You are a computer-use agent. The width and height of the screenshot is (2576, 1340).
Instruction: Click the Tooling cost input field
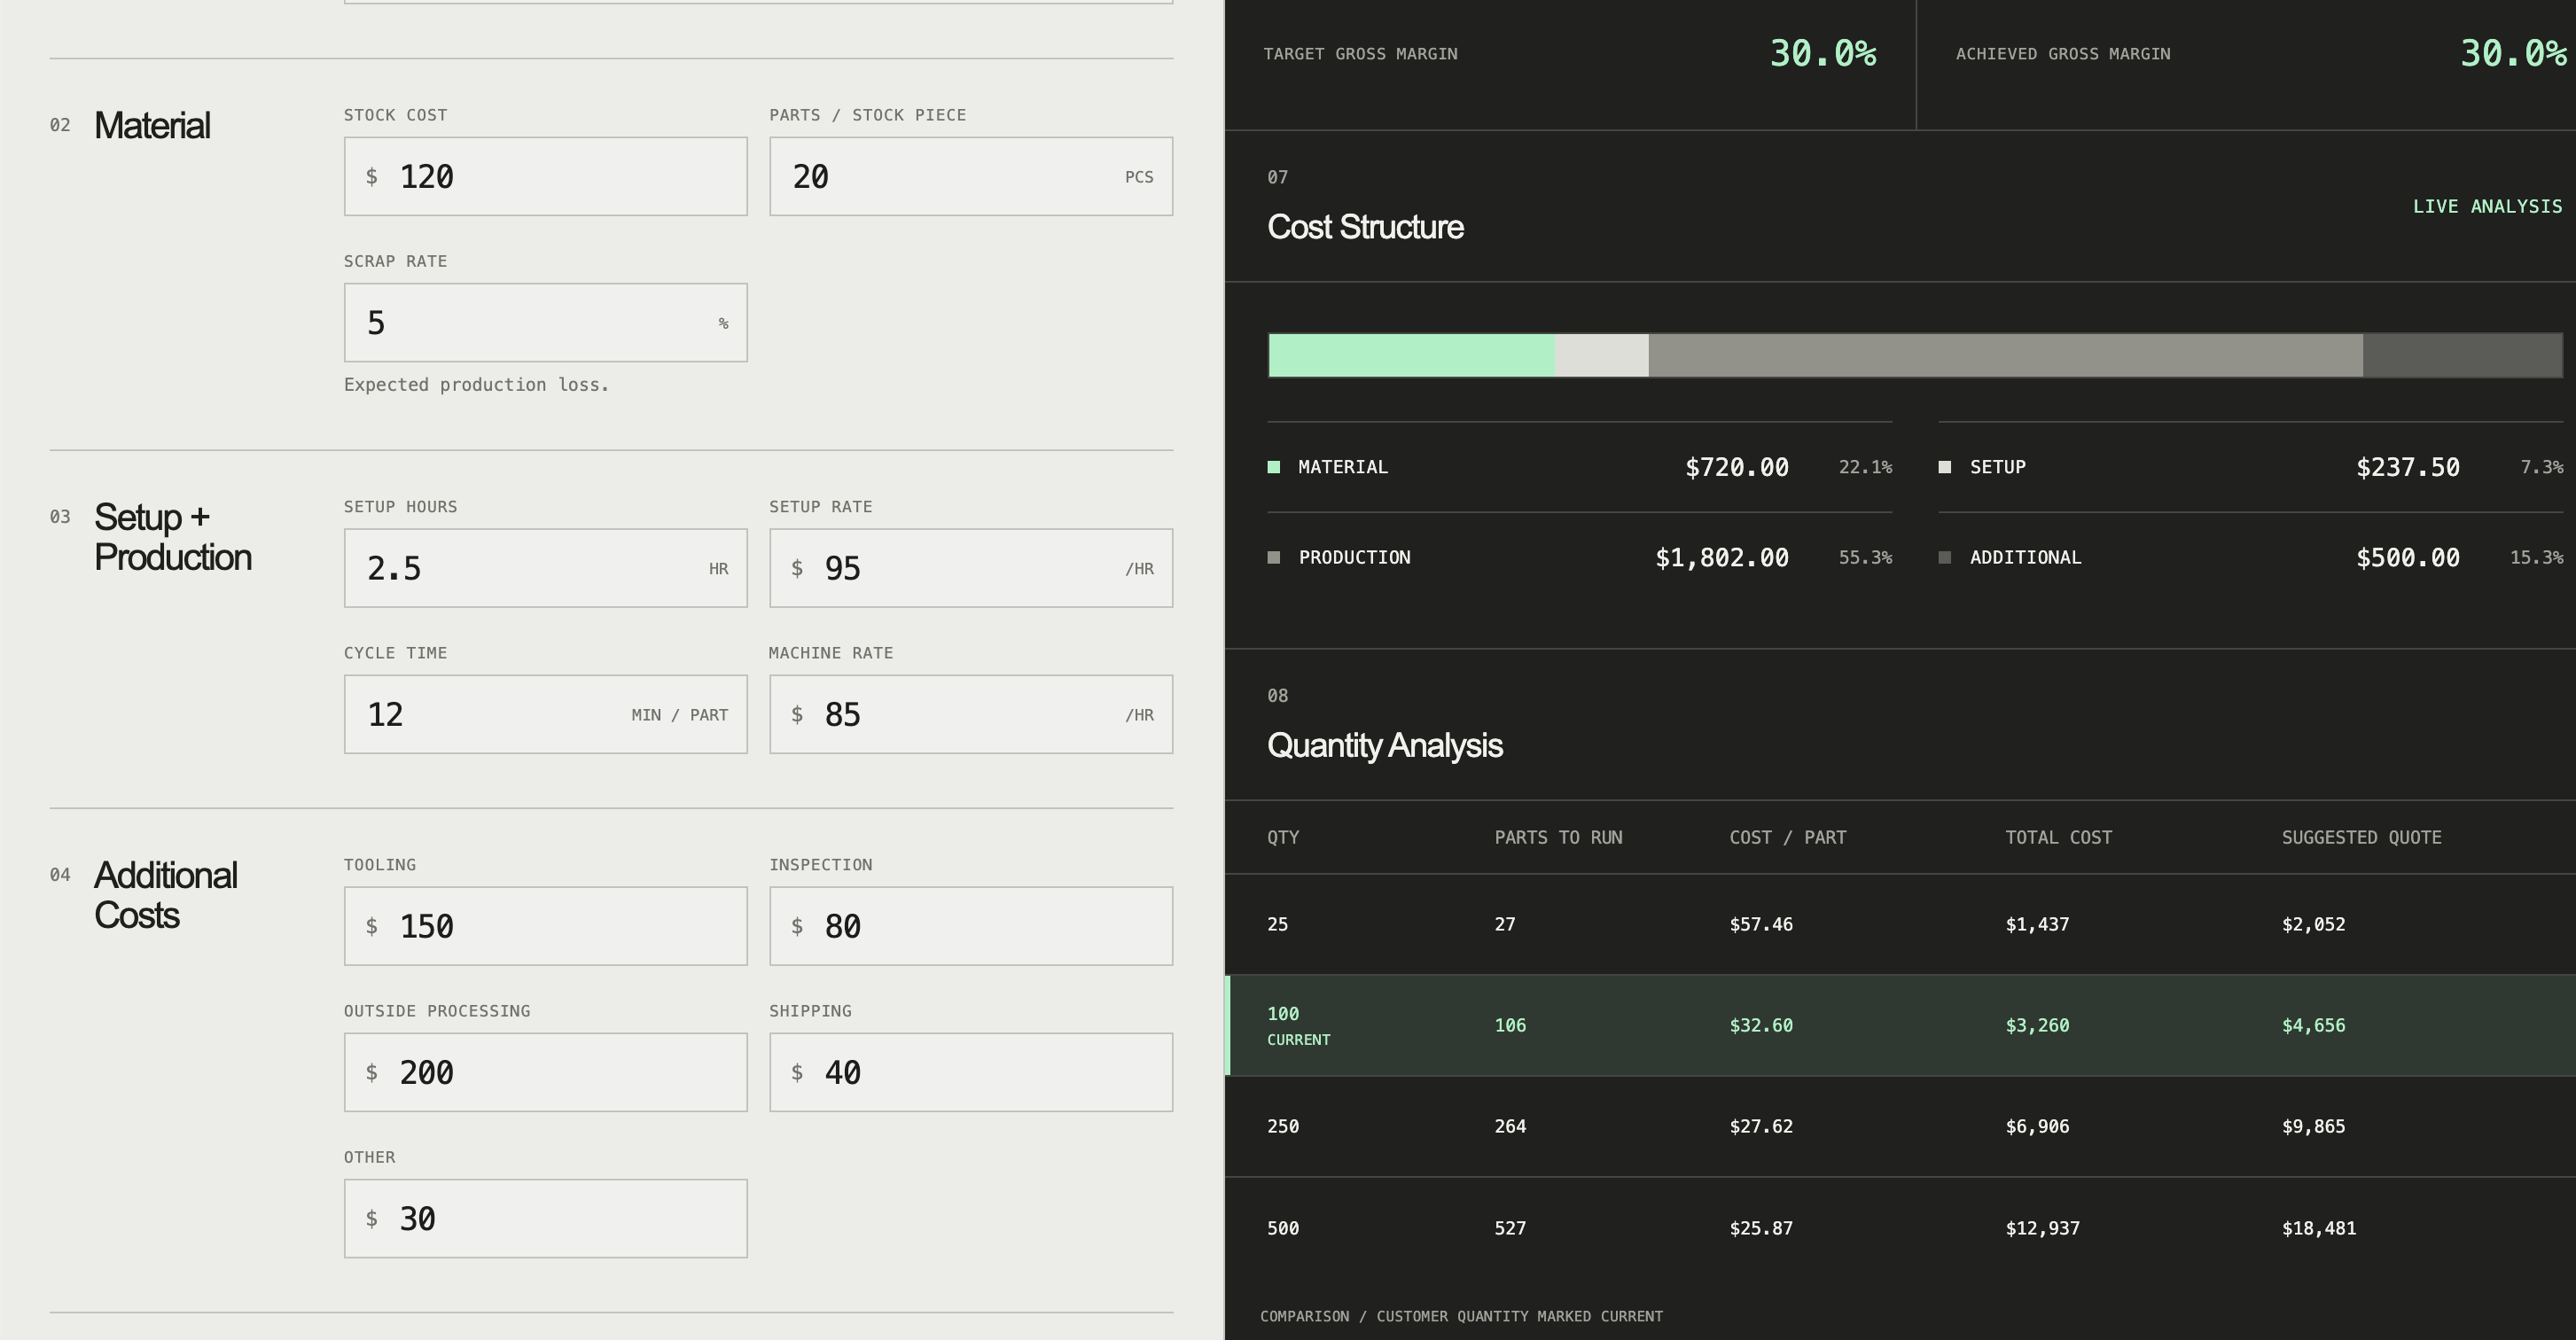pos(545,926)
